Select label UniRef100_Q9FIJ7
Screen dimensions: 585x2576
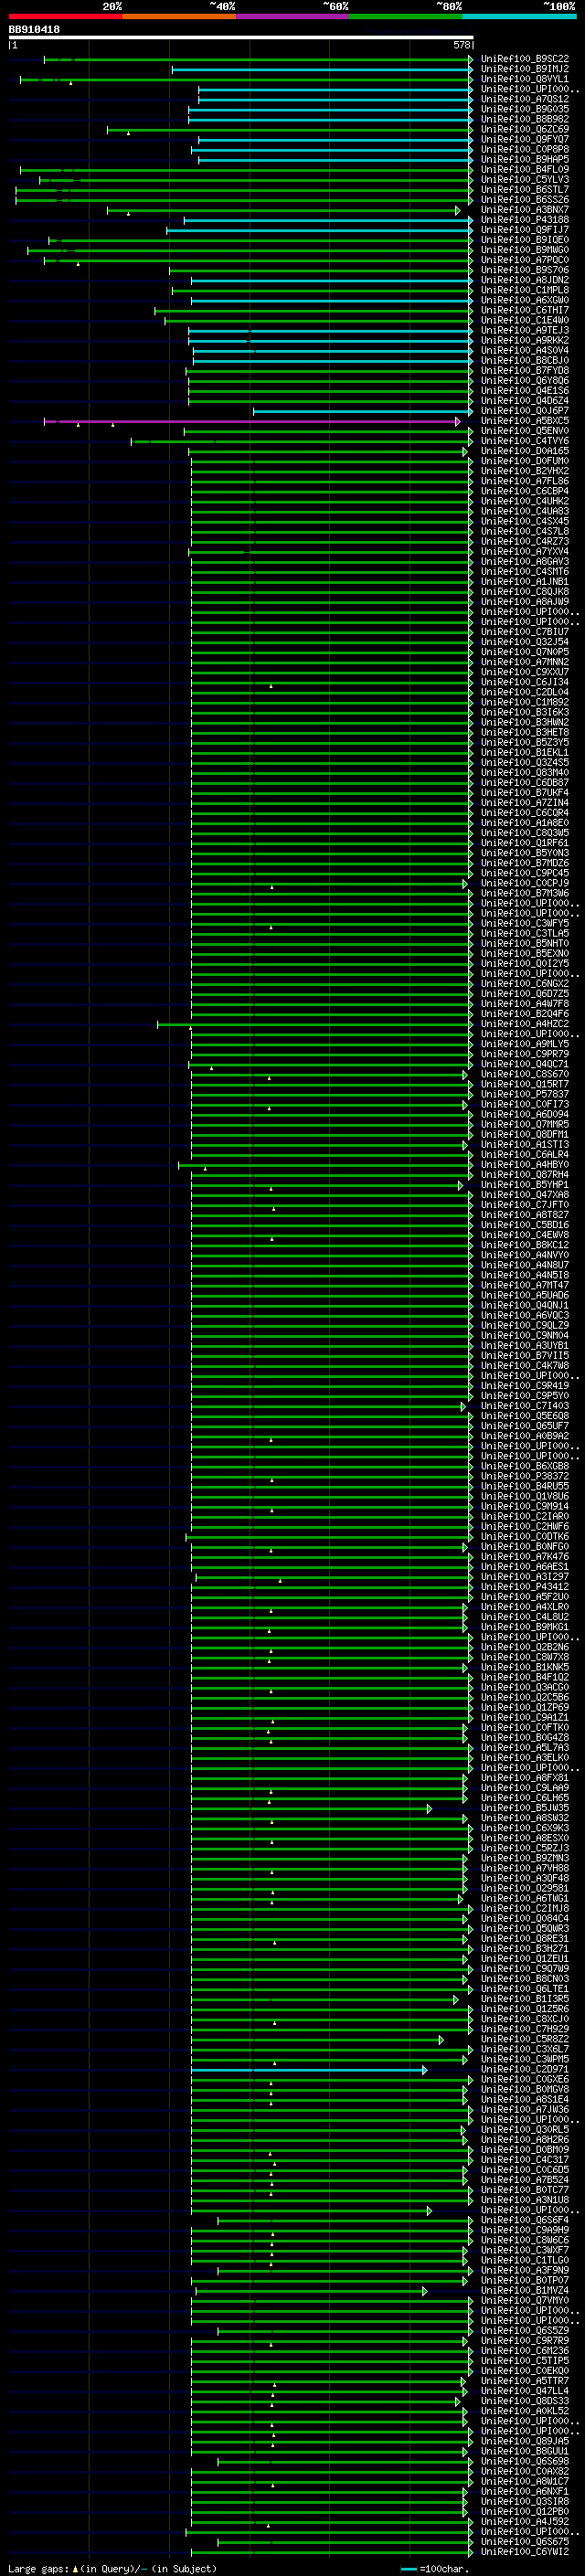(x=524, y=230)
